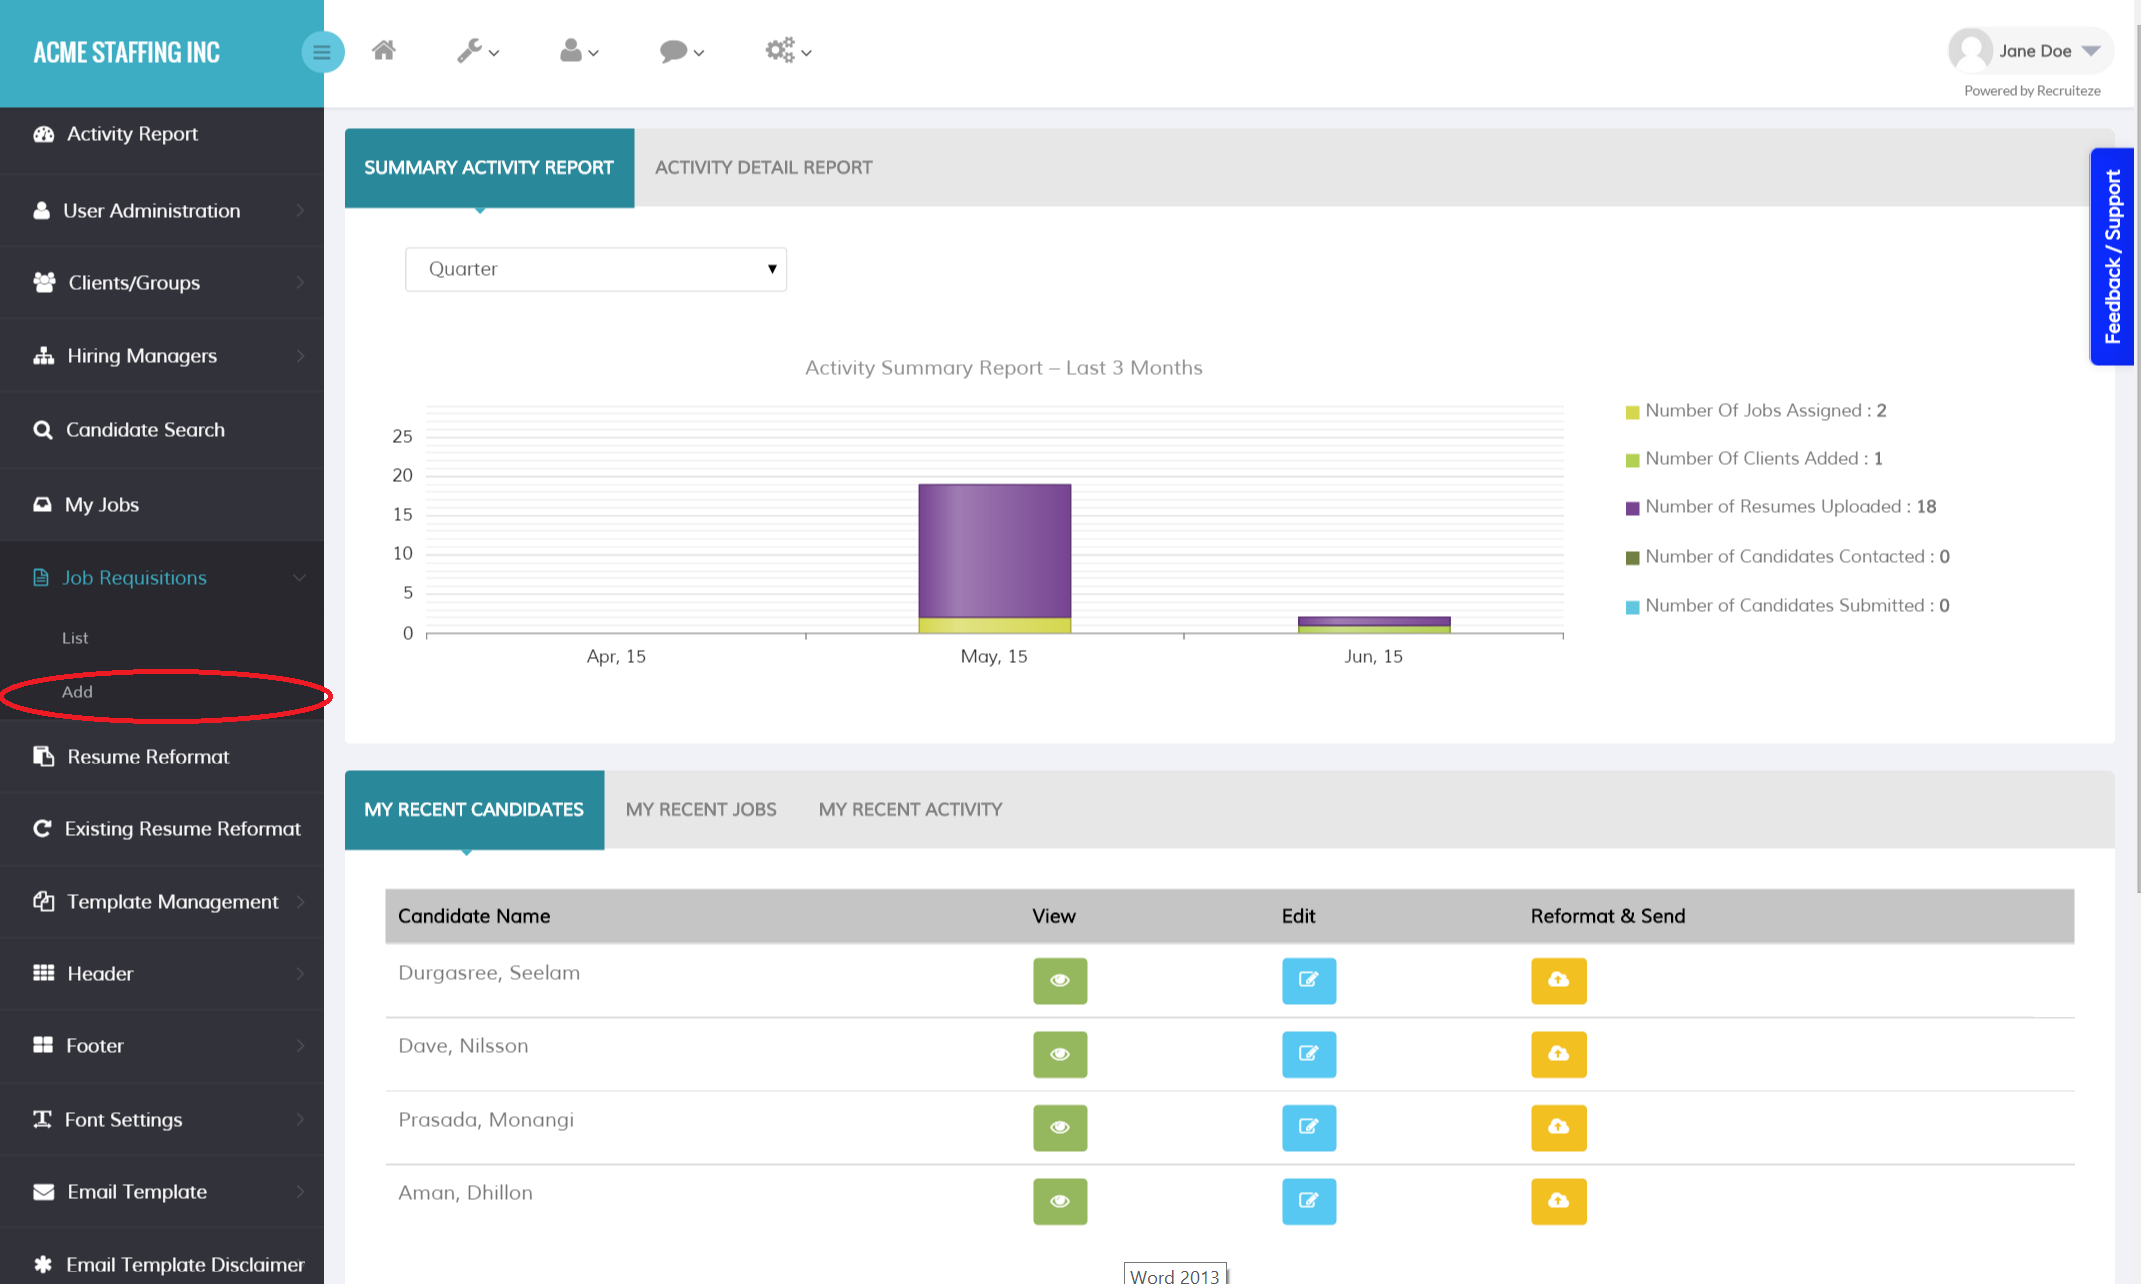View Dave Nilsson with the green eye button
The width and height of the screenshot is (2141, 1284).
(1059, 1054)
